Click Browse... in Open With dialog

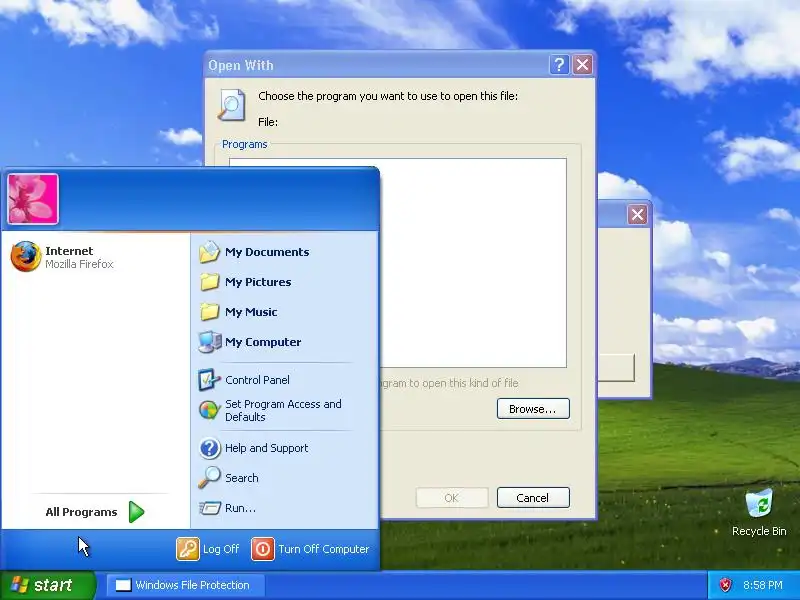click(x=533, y=409)
